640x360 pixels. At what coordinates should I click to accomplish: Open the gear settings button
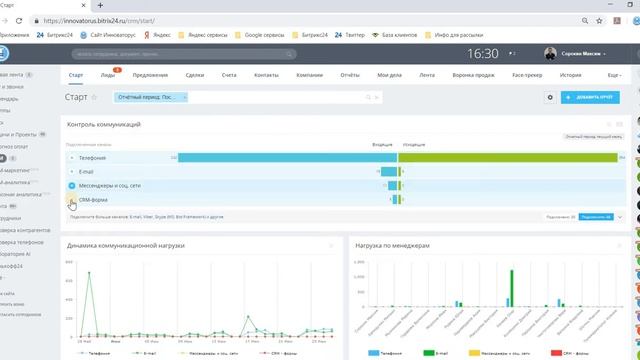pyautogui.click(x=550, y=97)
